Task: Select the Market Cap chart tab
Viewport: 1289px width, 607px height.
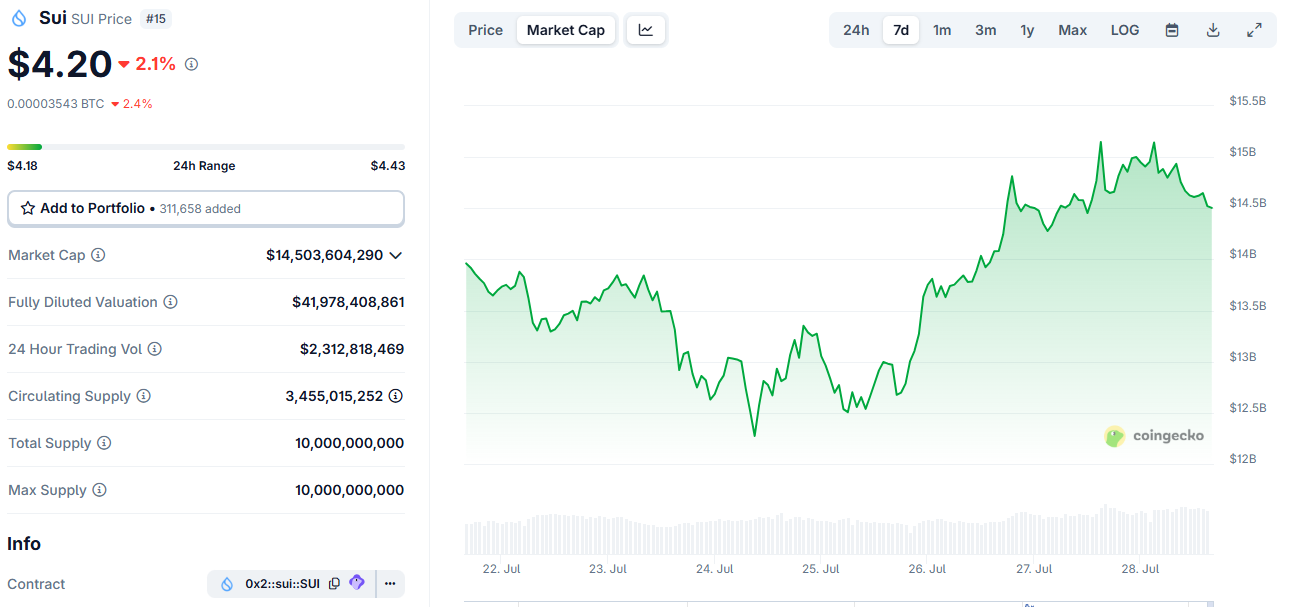Action: pyautogui.click(x=566, y=30)
